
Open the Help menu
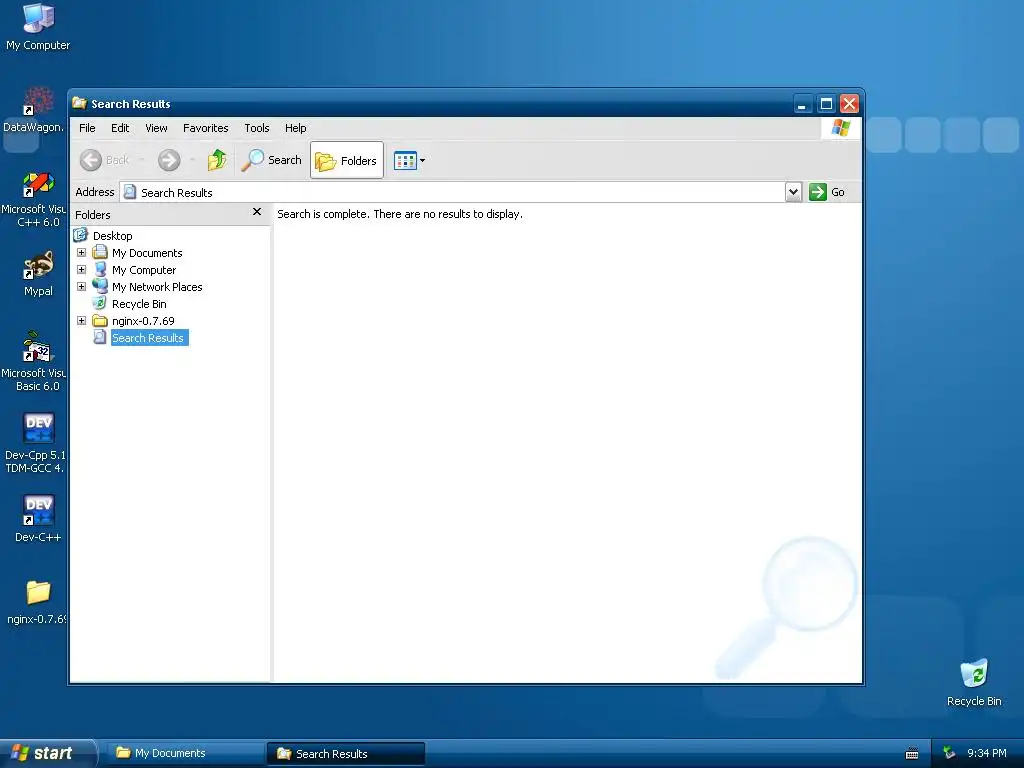295,128
